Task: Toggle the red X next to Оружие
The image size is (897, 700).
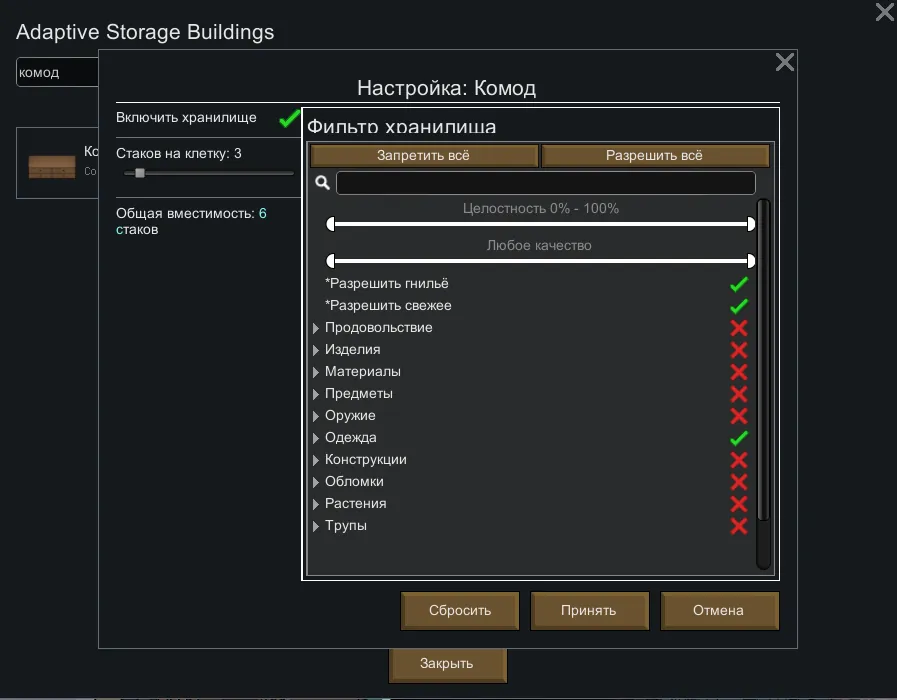Action: 739,416
